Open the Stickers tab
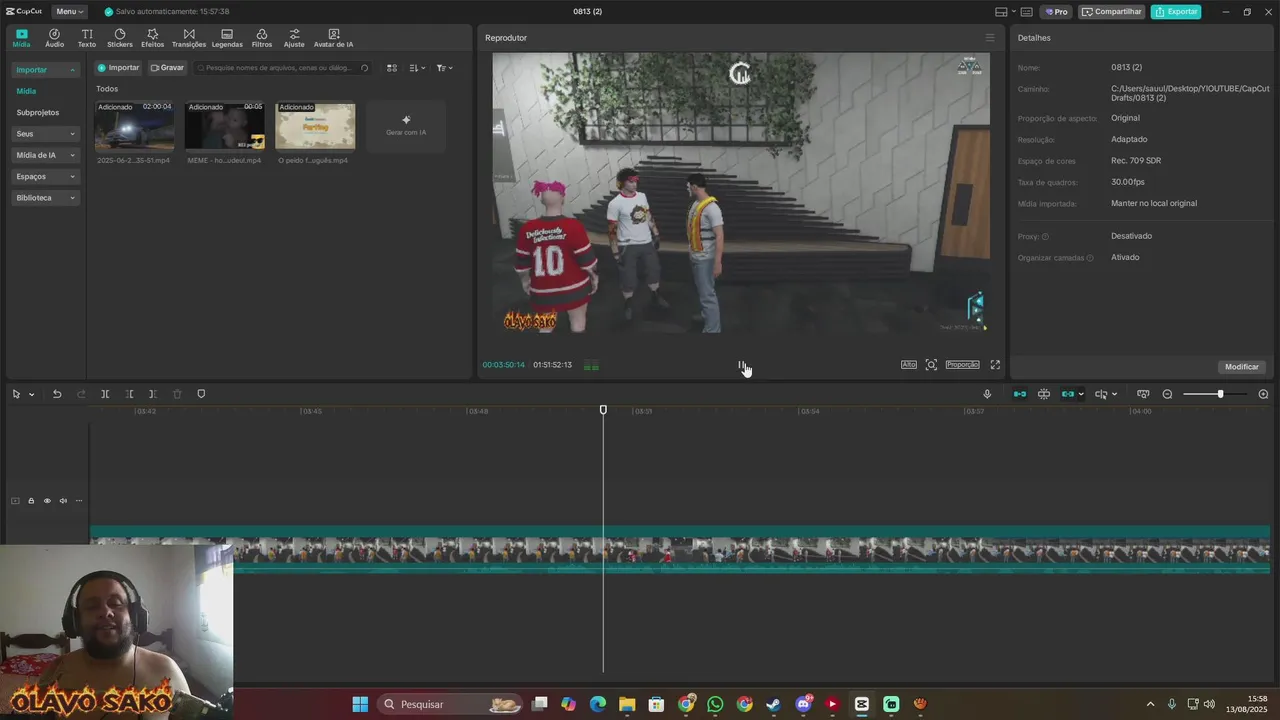This screenshot has height=720, width=1280. pyautogui.click(x=120, y=38)
